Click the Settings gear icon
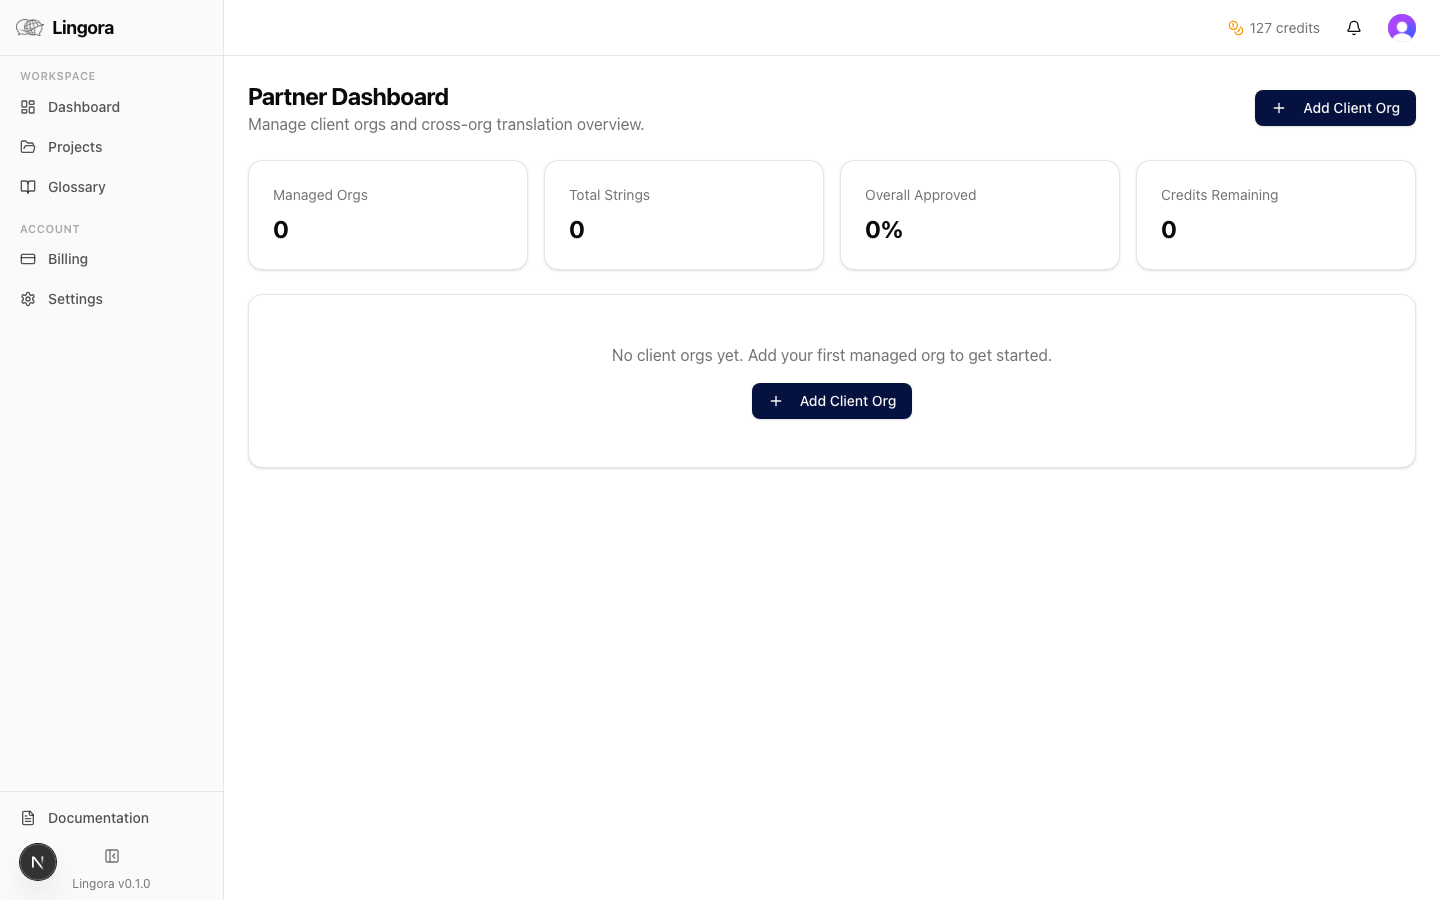The width and height of the screenshot is (1440, 900). (28, 298)
